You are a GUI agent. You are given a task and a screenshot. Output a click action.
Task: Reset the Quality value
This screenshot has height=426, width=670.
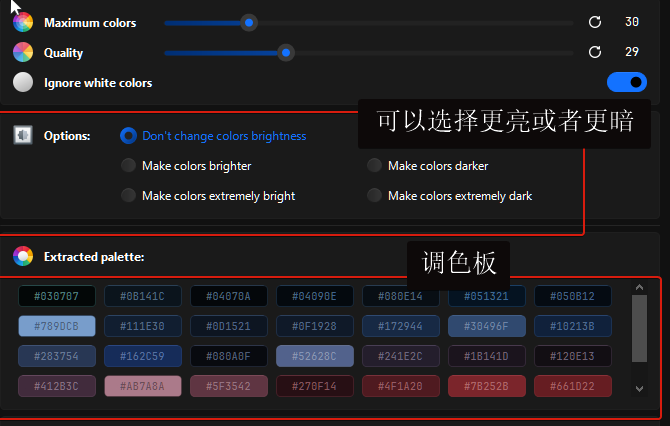[595, 52]
